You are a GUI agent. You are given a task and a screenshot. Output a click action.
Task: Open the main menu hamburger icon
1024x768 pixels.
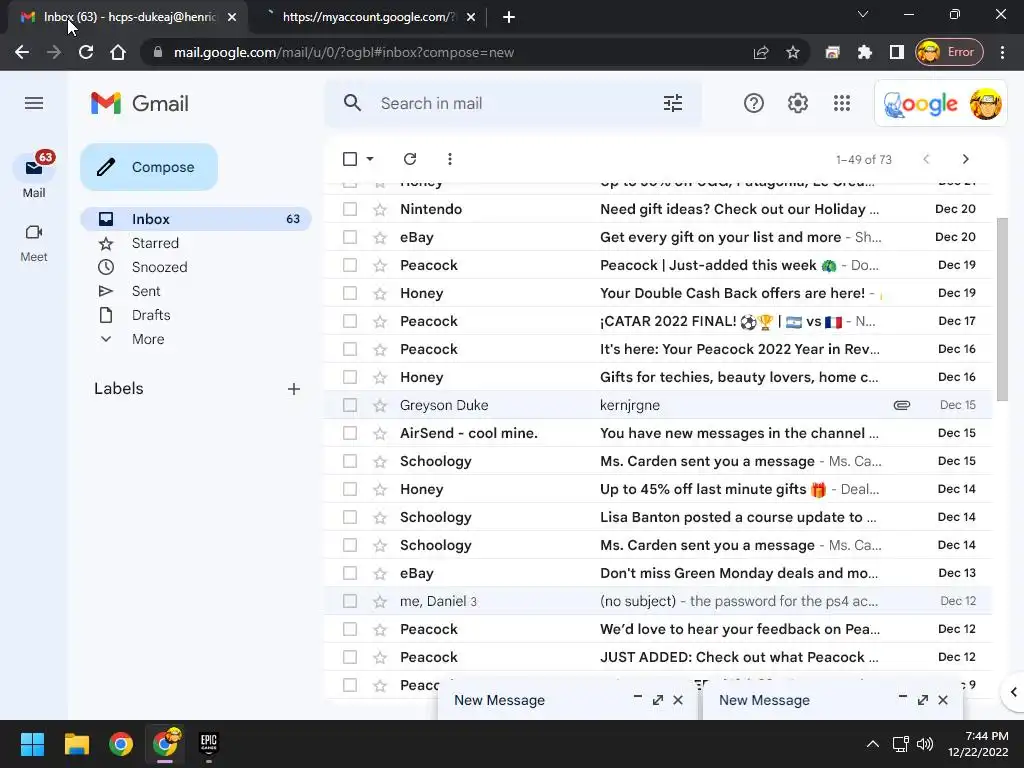click(34, 103)
